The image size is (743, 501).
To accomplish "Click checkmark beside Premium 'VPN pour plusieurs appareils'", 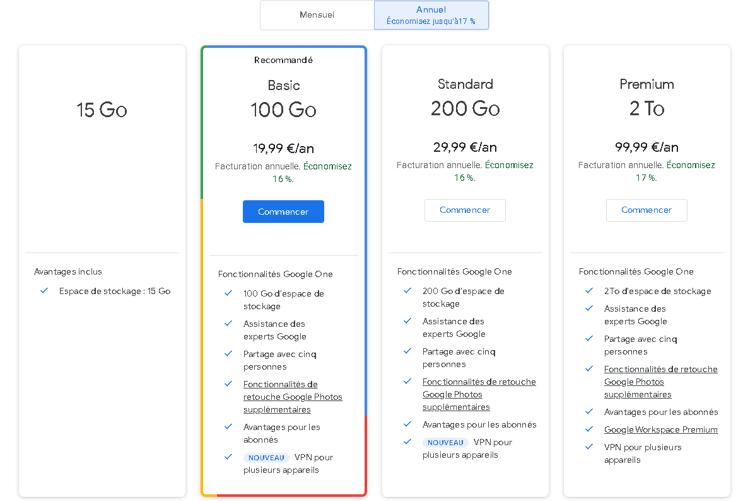I will point(589,446).
